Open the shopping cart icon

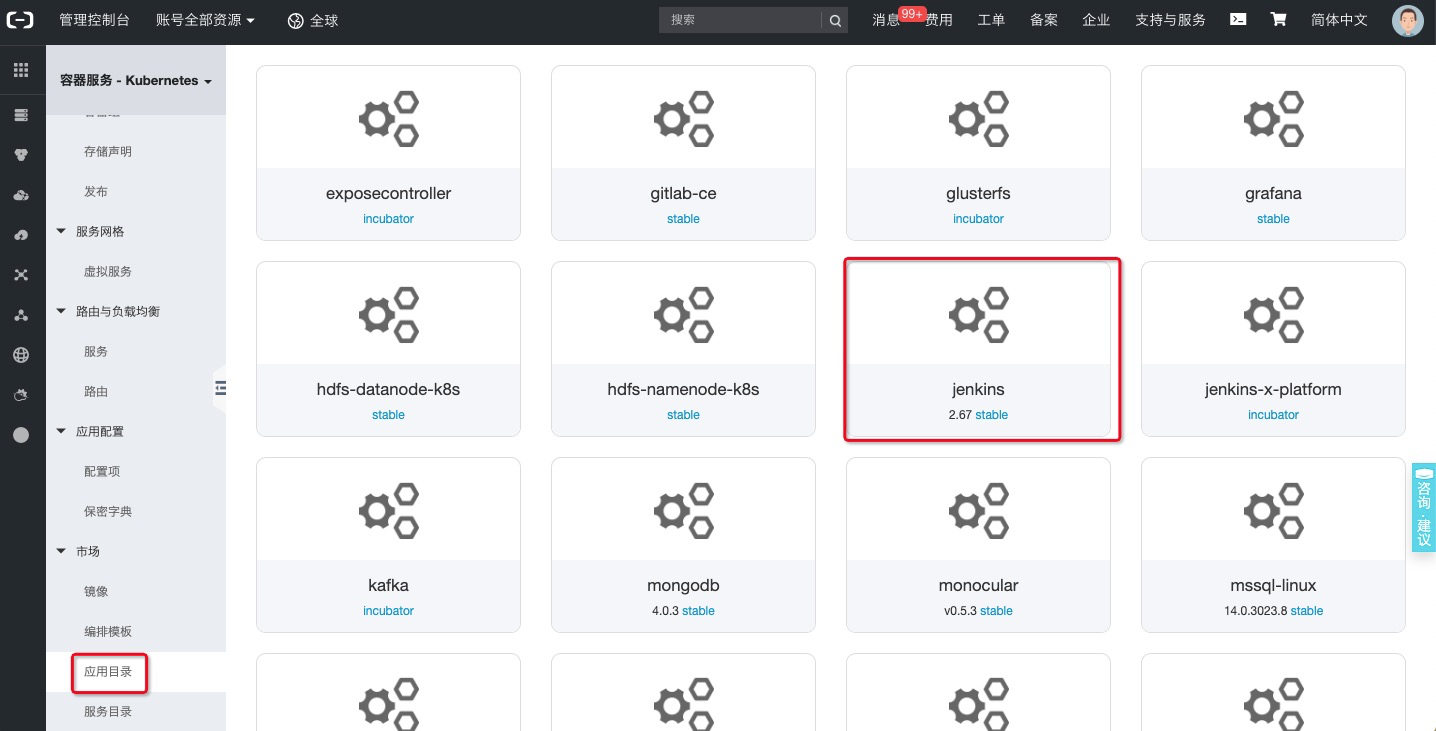pos(1278,19)
